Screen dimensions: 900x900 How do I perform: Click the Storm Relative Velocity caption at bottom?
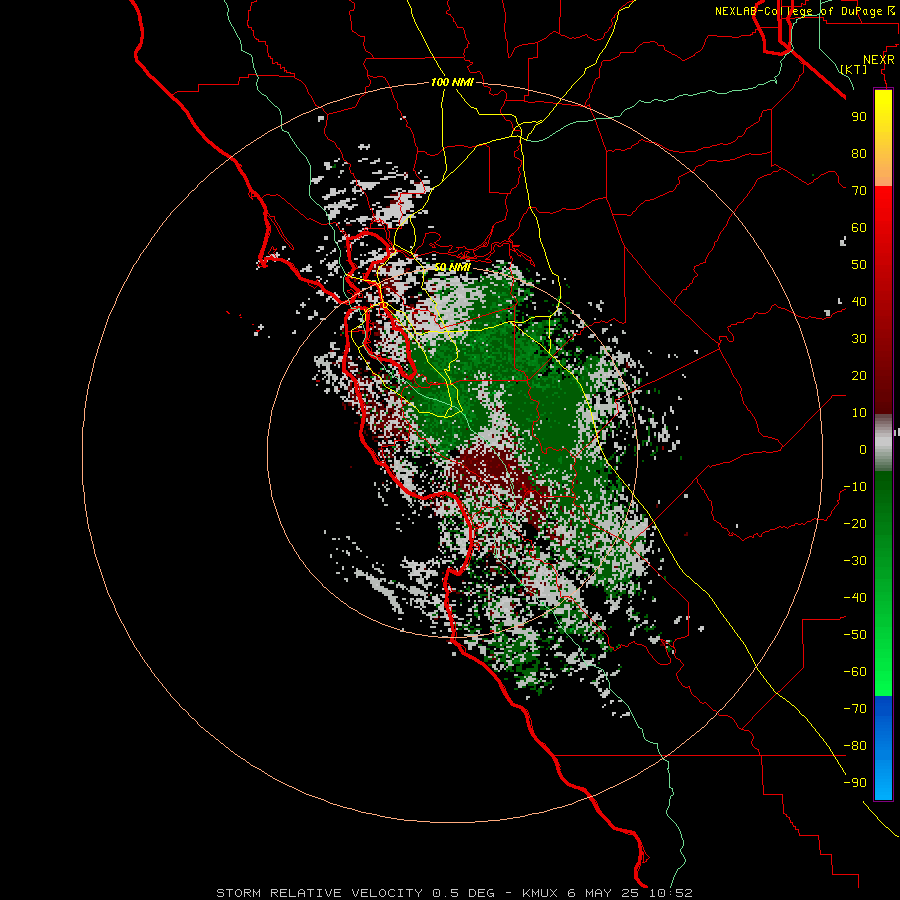pos(454,893)
